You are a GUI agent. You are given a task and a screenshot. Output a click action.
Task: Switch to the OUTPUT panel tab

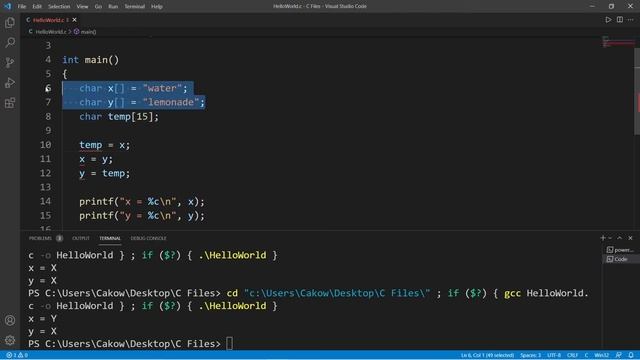pyautogui.click(x=81, y=238)
